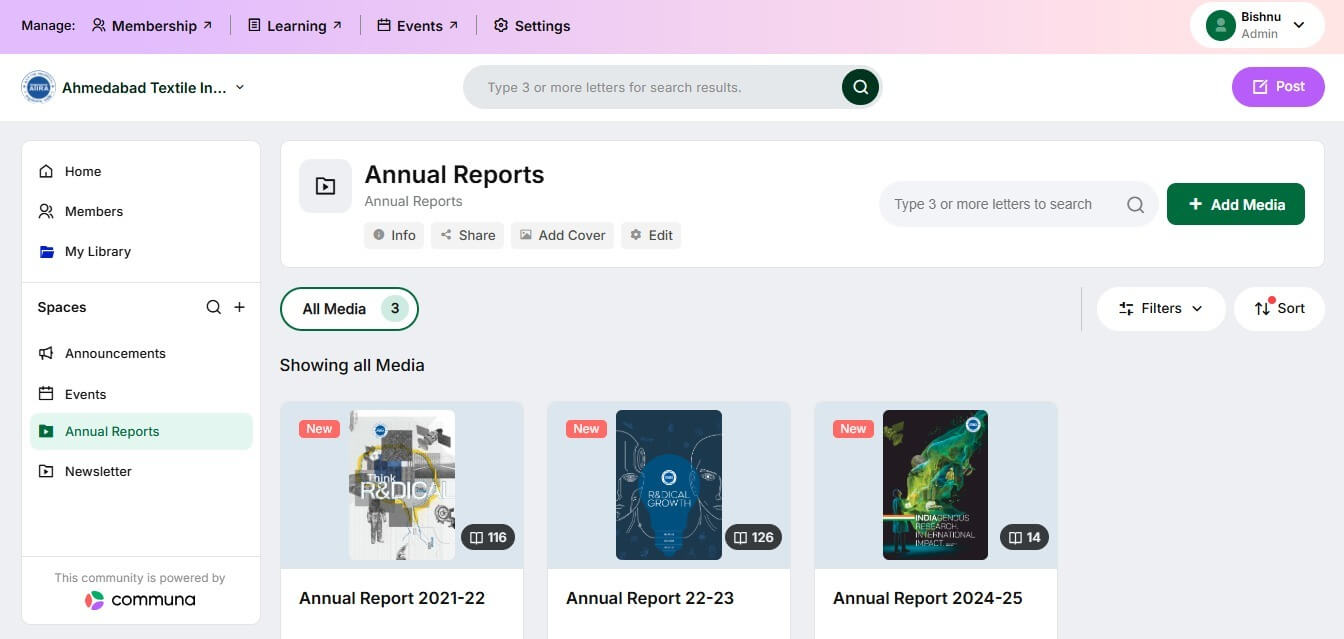Click the Annual Reports folder icon in header
1344x639 pixels.
(x=325, y=185)
